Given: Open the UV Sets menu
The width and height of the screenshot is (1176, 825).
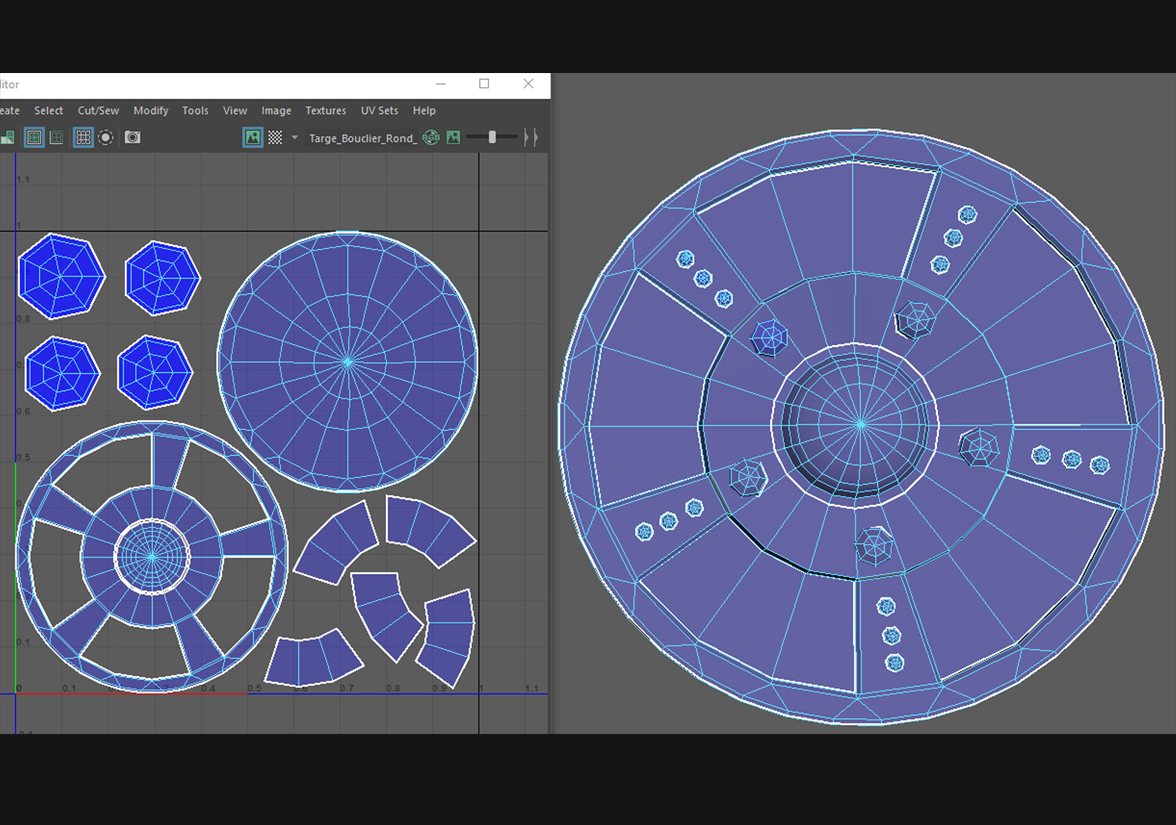Looking at the screenshot, I should click(x=379, y=111).
